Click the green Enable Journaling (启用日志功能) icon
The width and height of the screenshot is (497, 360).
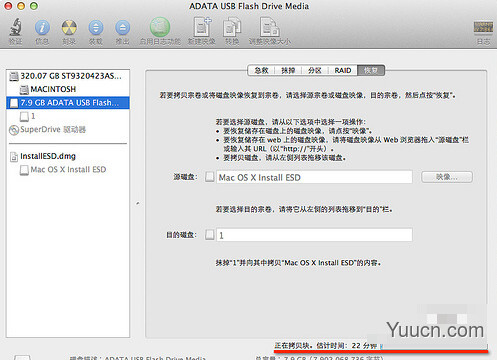click(x=160, y=27)
